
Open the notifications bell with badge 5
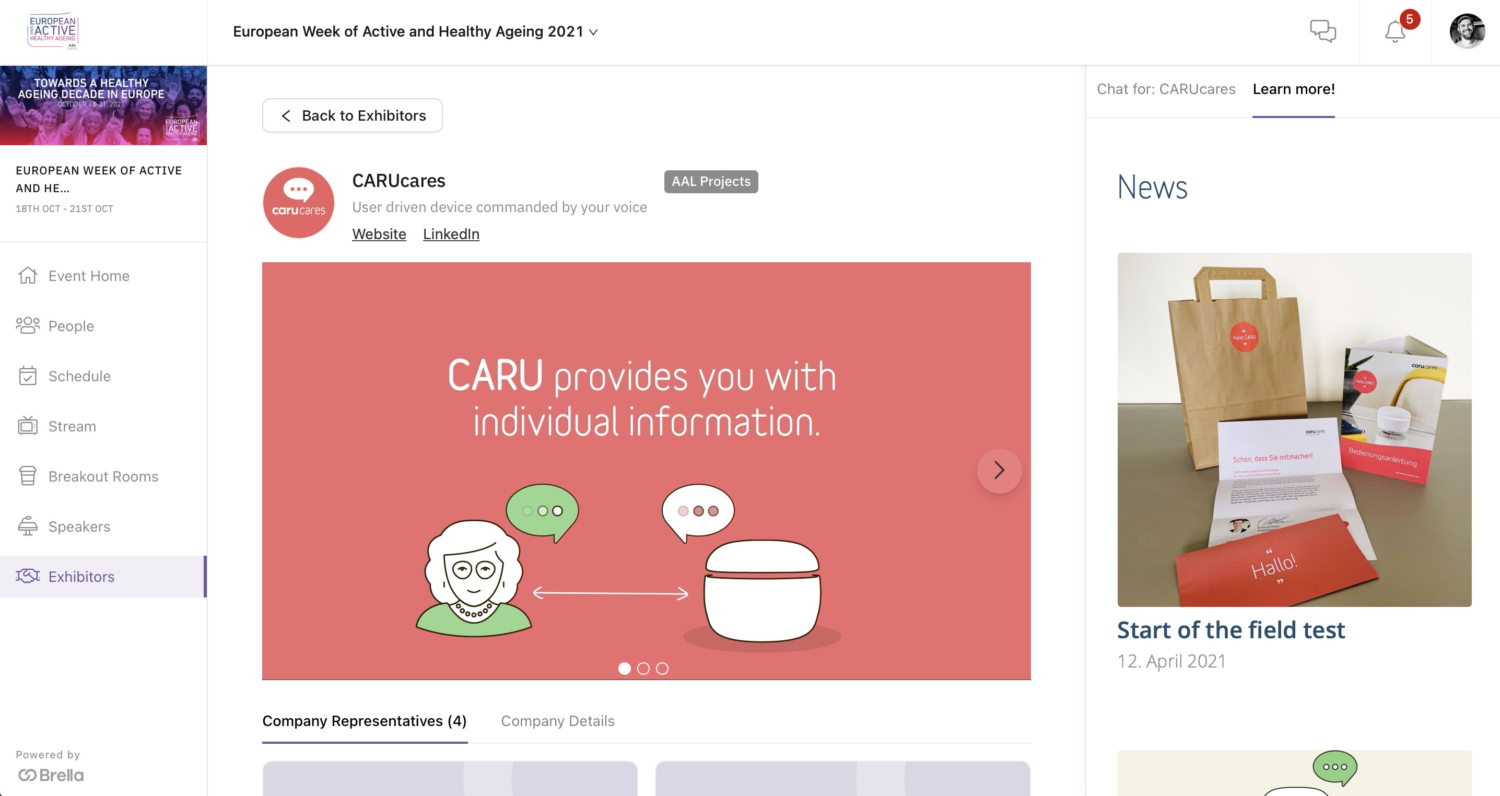[x=1394, y=33]
